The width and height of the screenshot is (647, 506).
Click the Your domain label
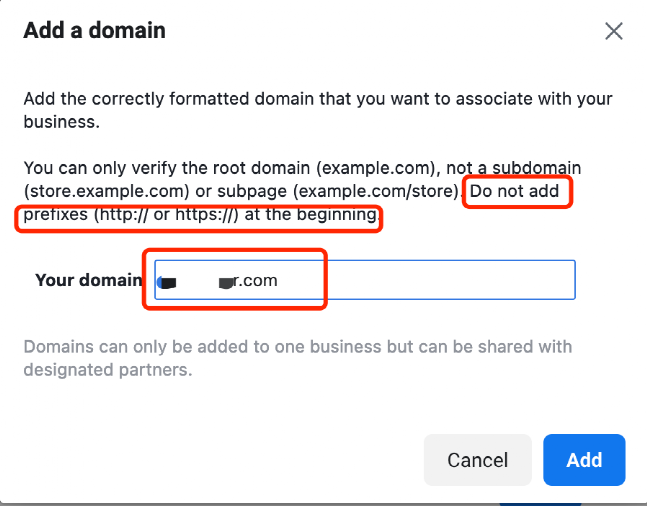click(89, 280)
